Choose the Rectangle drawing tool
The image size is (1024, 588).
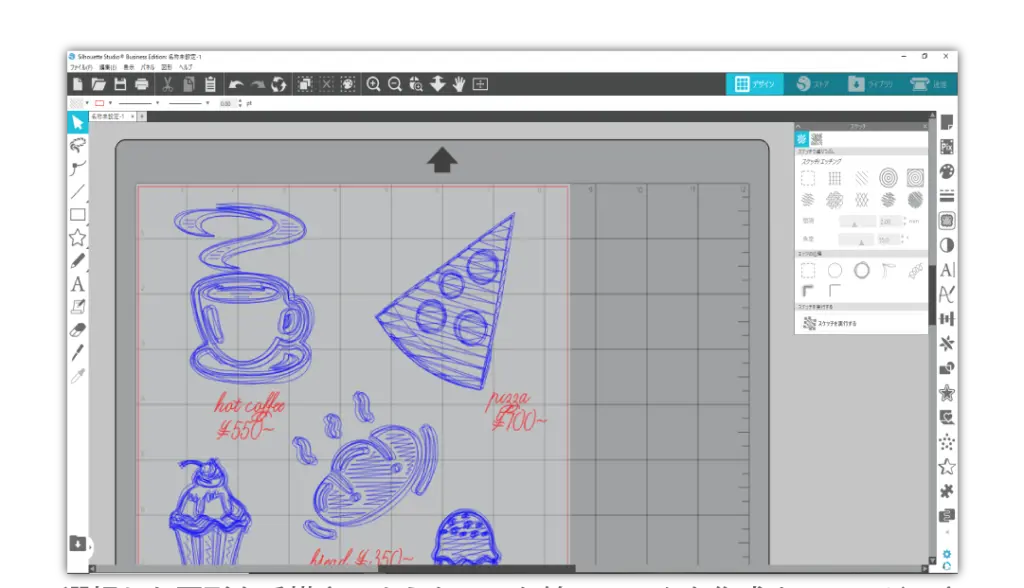point(78,215)
